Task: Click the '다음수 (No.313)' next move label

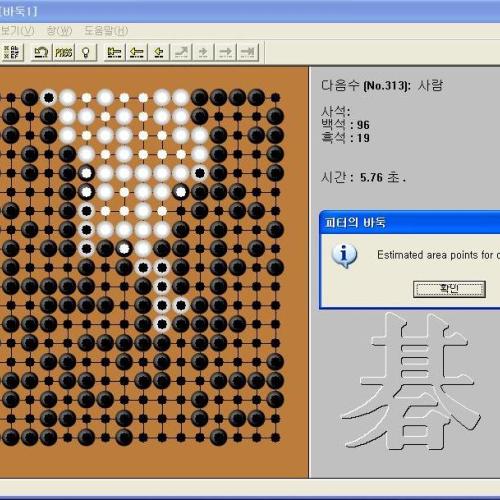Action: (x=366, y=86)
